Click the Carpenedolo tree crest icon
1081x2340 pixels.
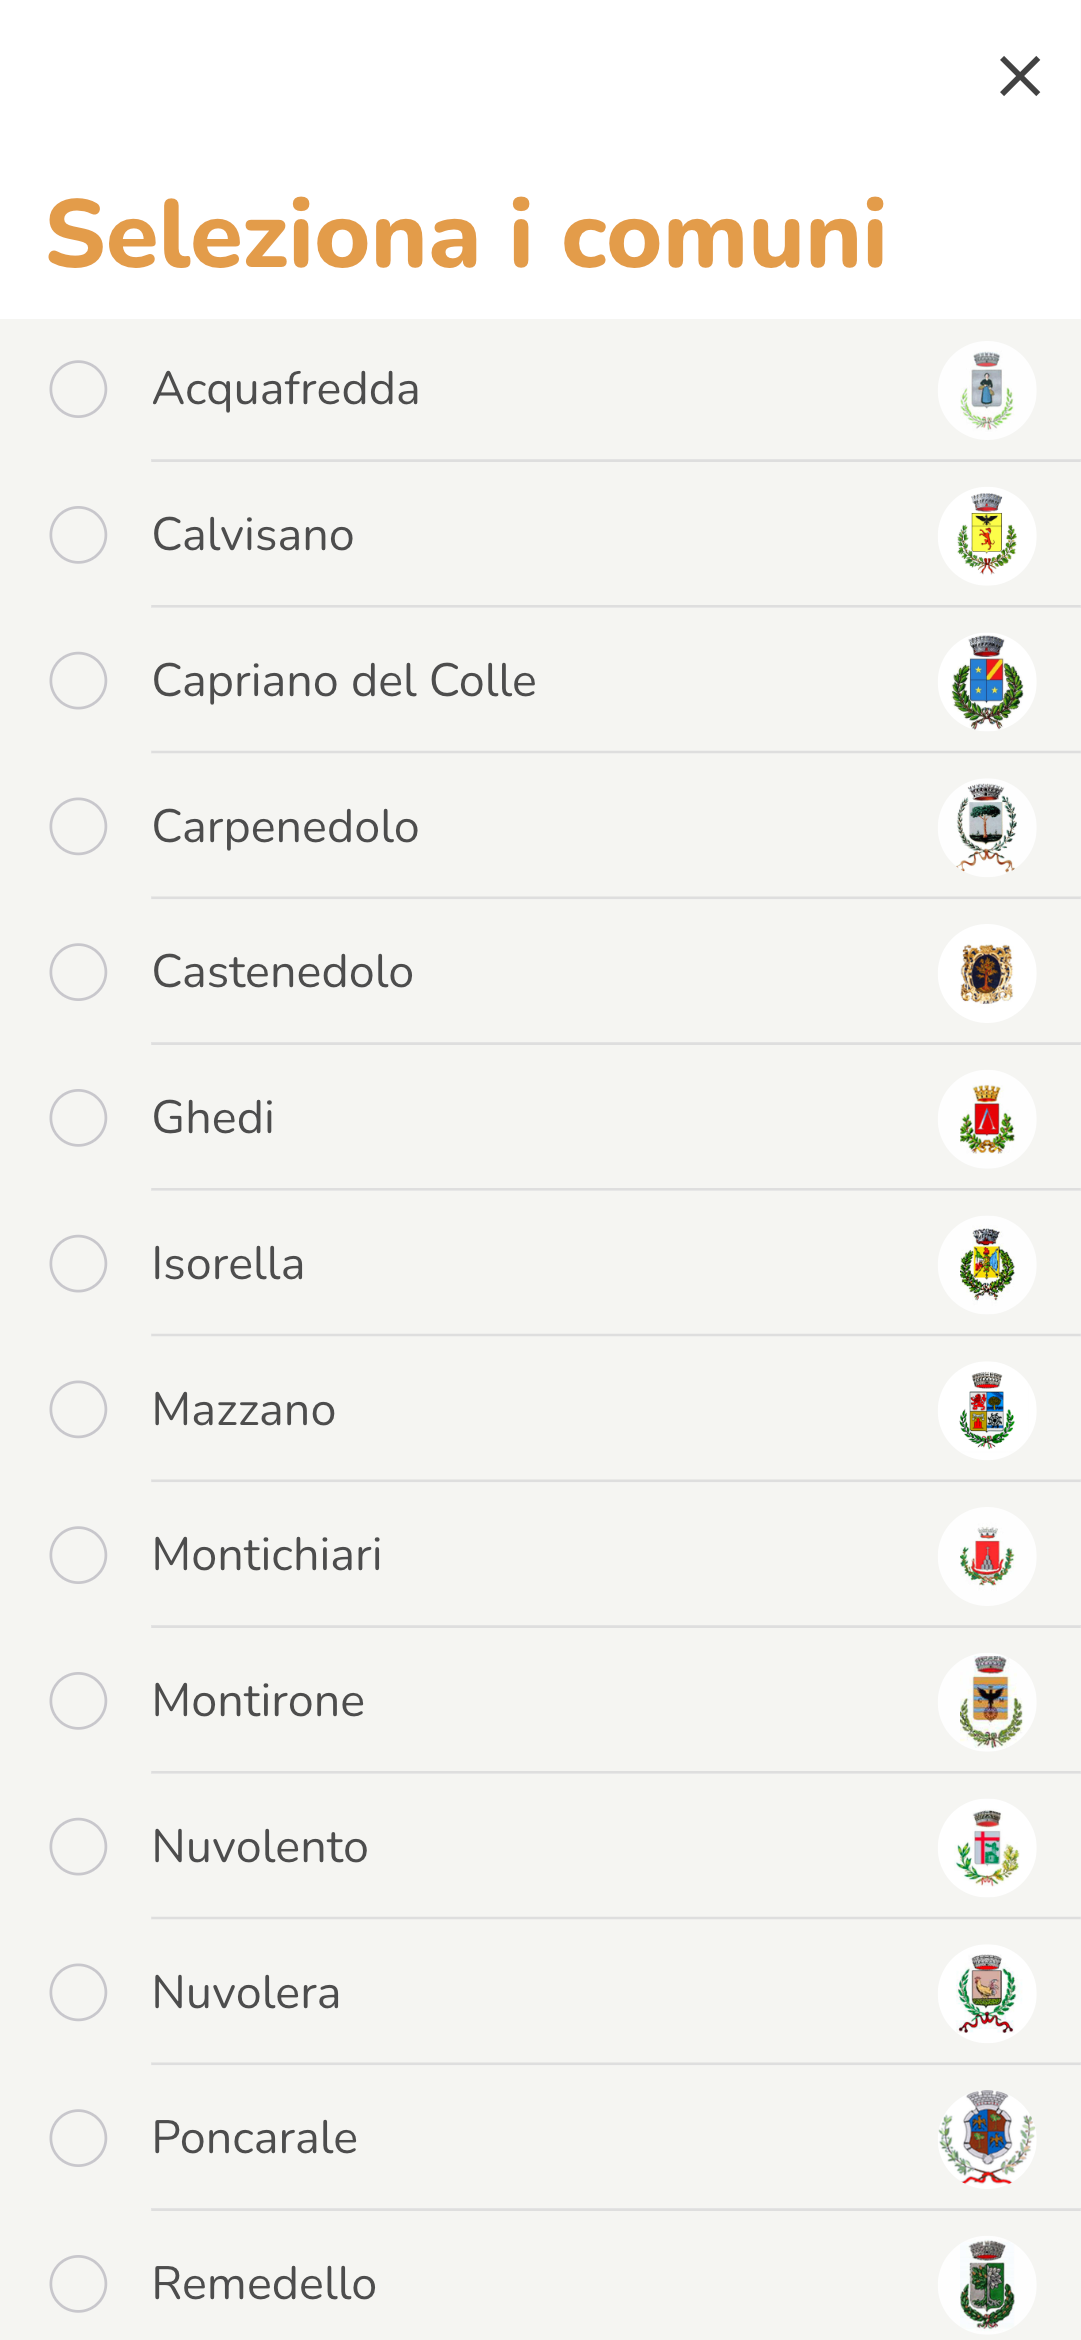tap(986, 828)
